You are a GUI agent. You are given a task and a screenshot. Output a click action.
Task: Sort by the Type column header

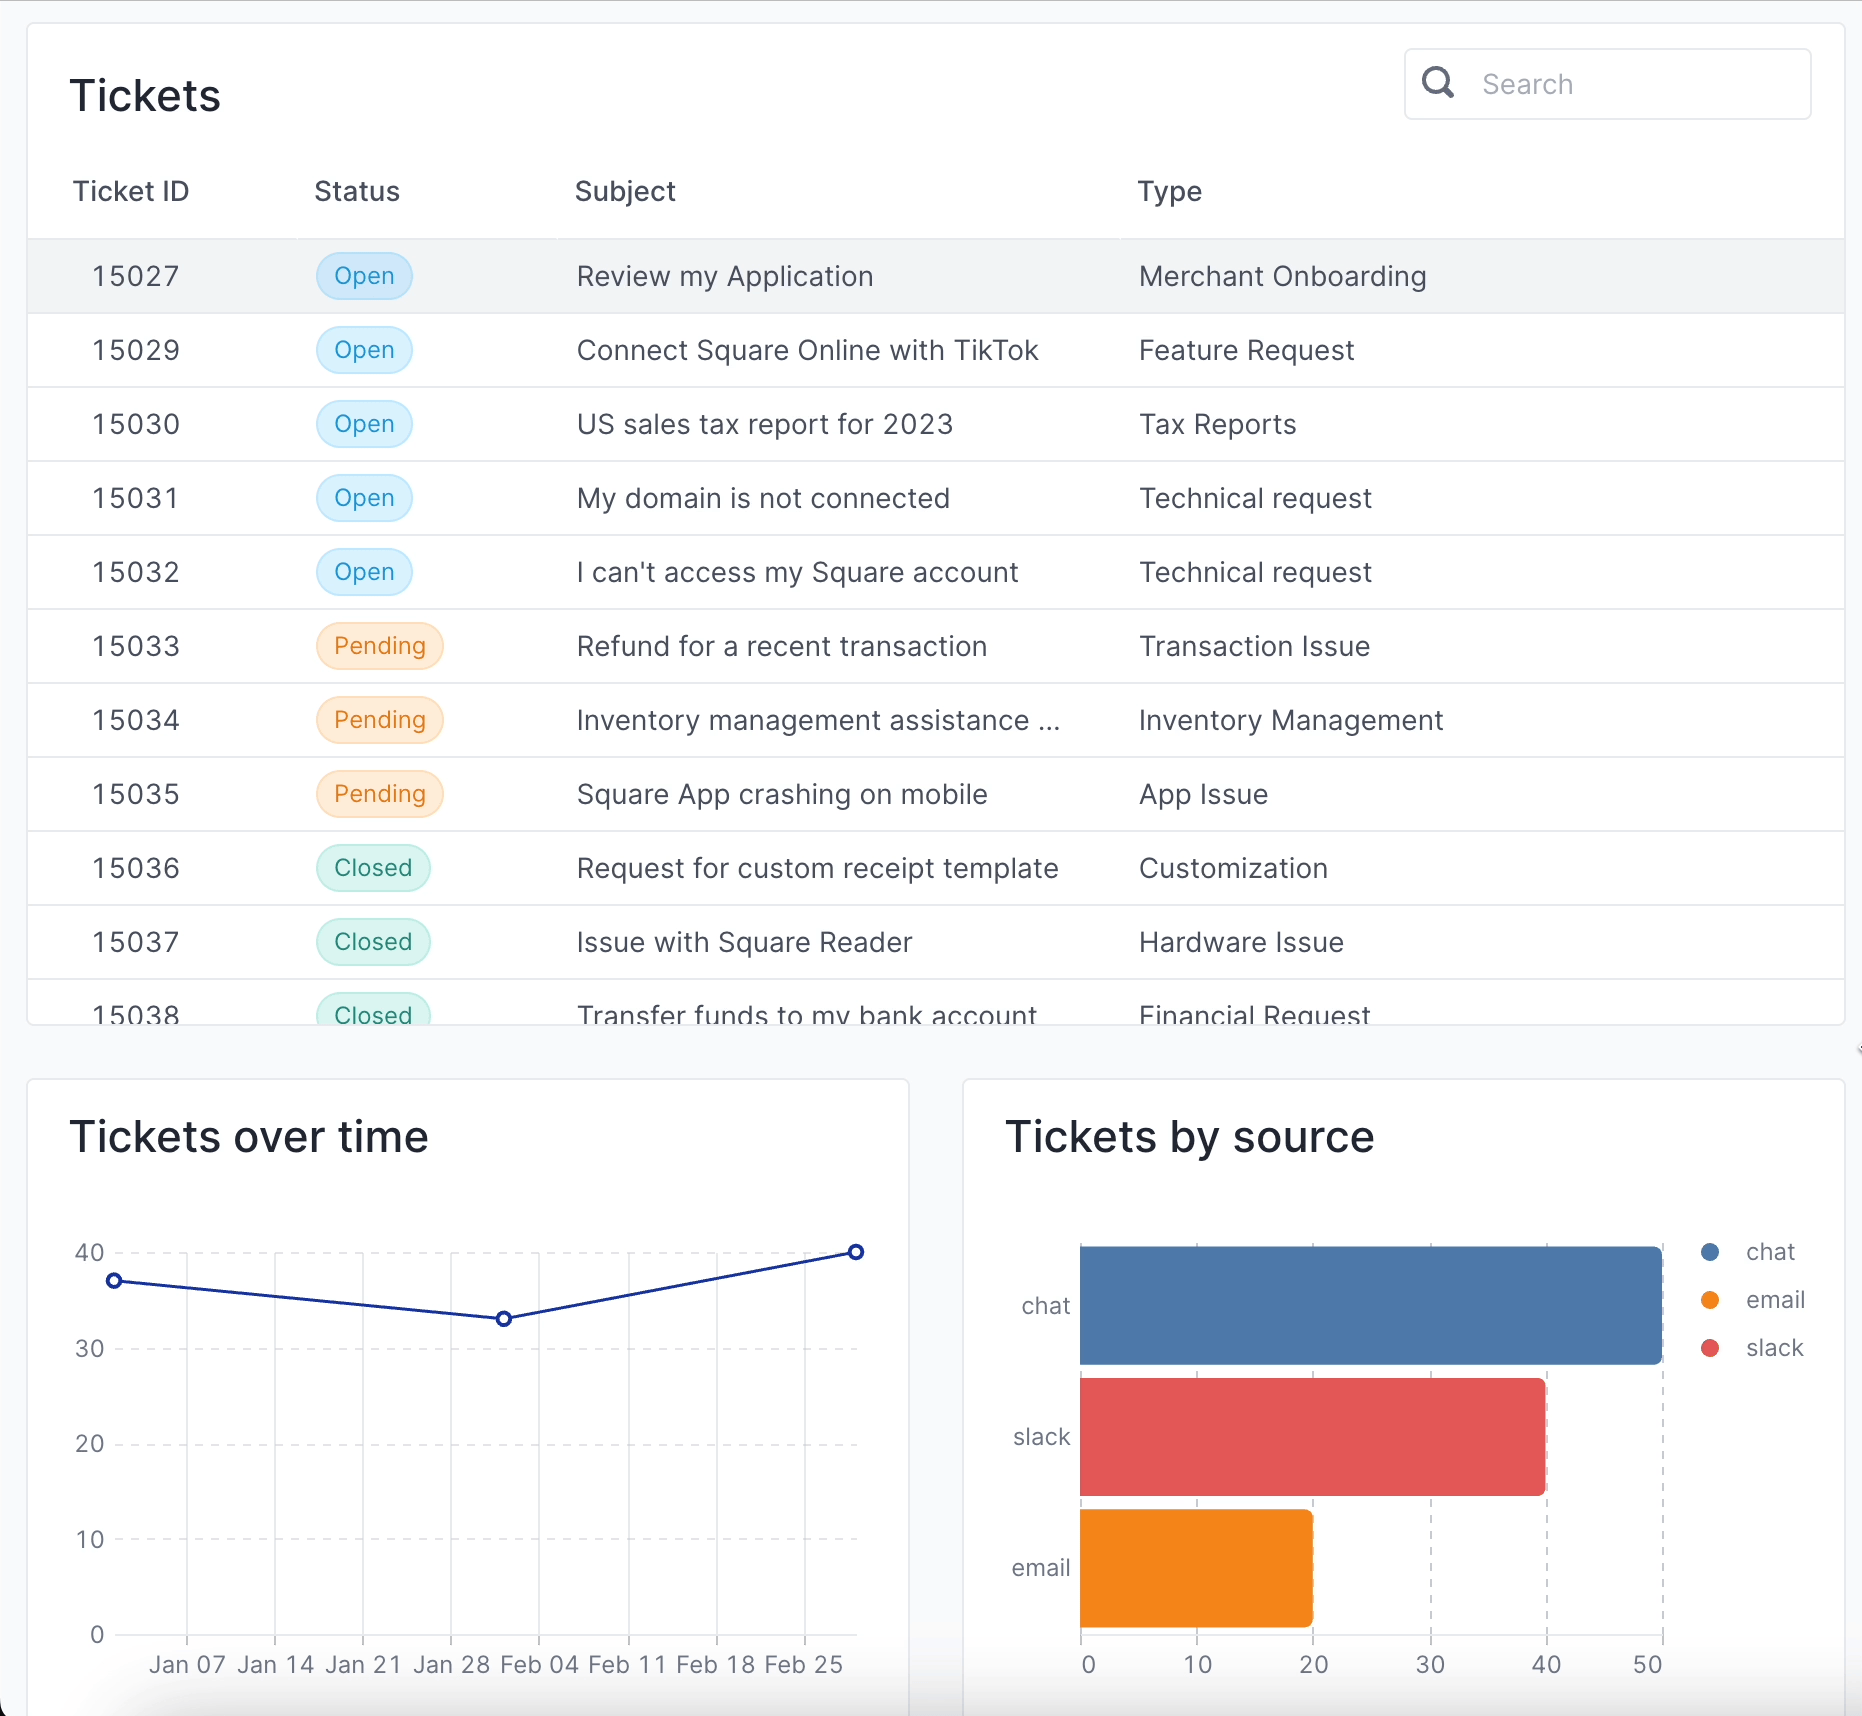(x=1169, y=191)
